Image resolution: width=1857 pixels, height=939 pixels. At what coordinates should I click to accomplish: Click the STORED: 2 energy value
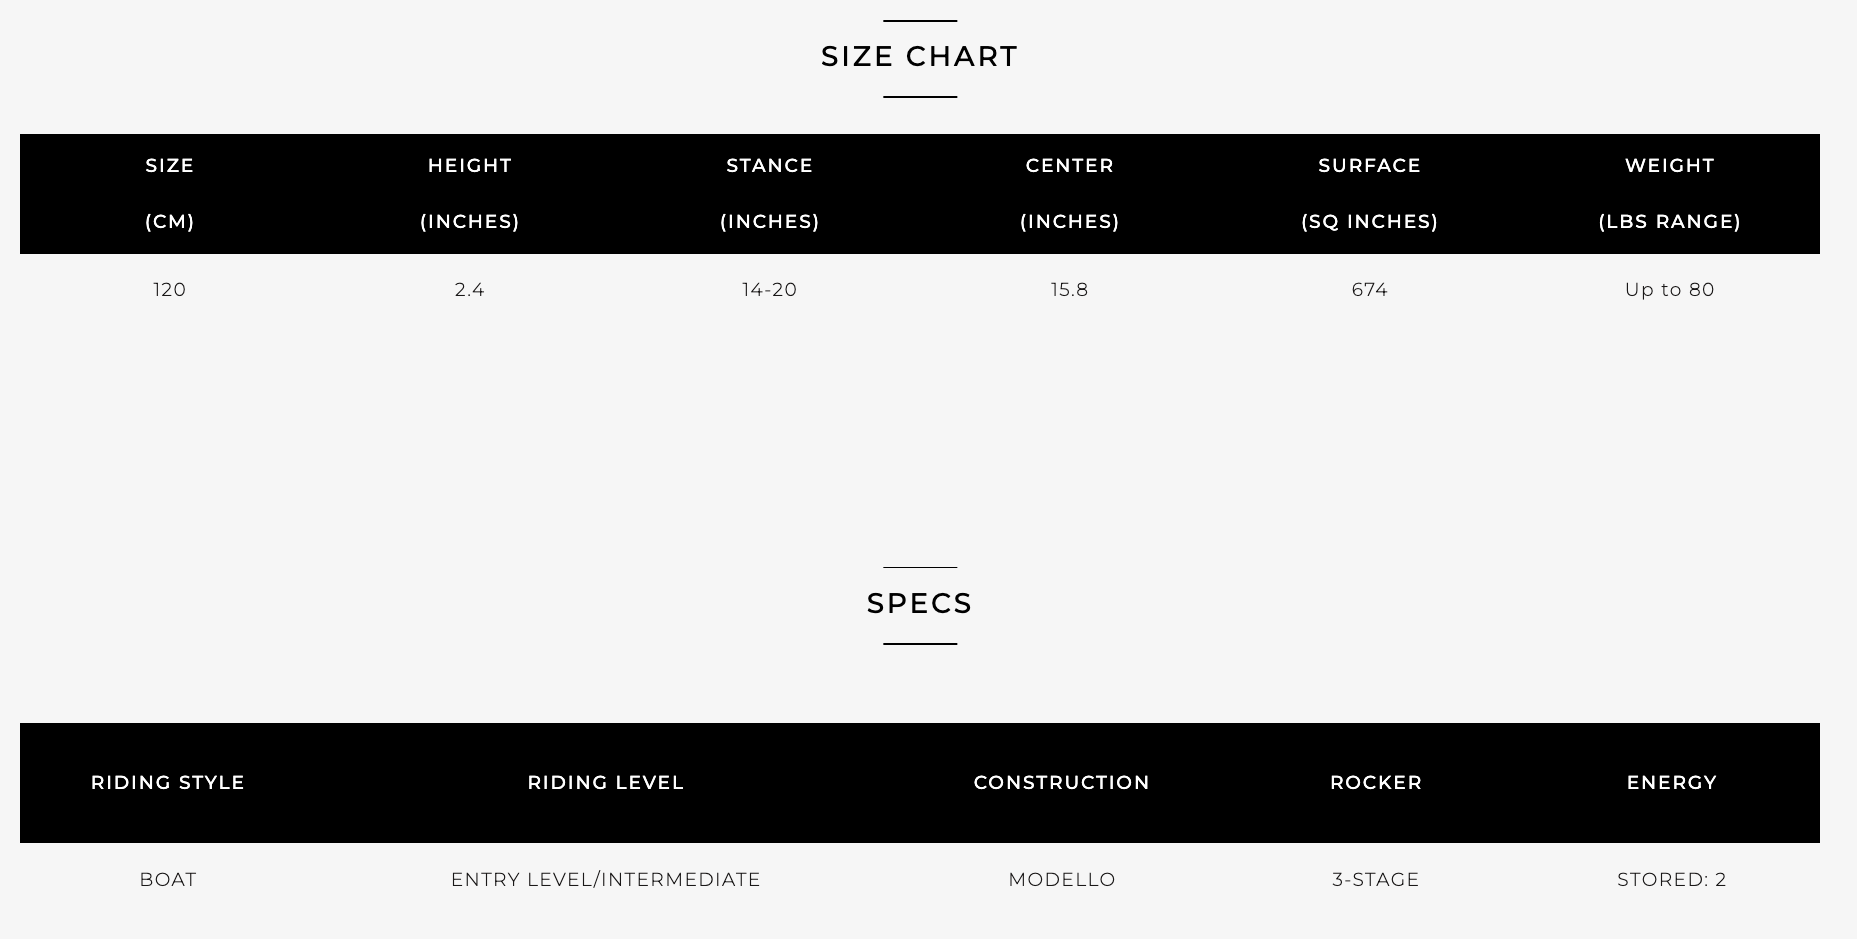[1672, 880]
